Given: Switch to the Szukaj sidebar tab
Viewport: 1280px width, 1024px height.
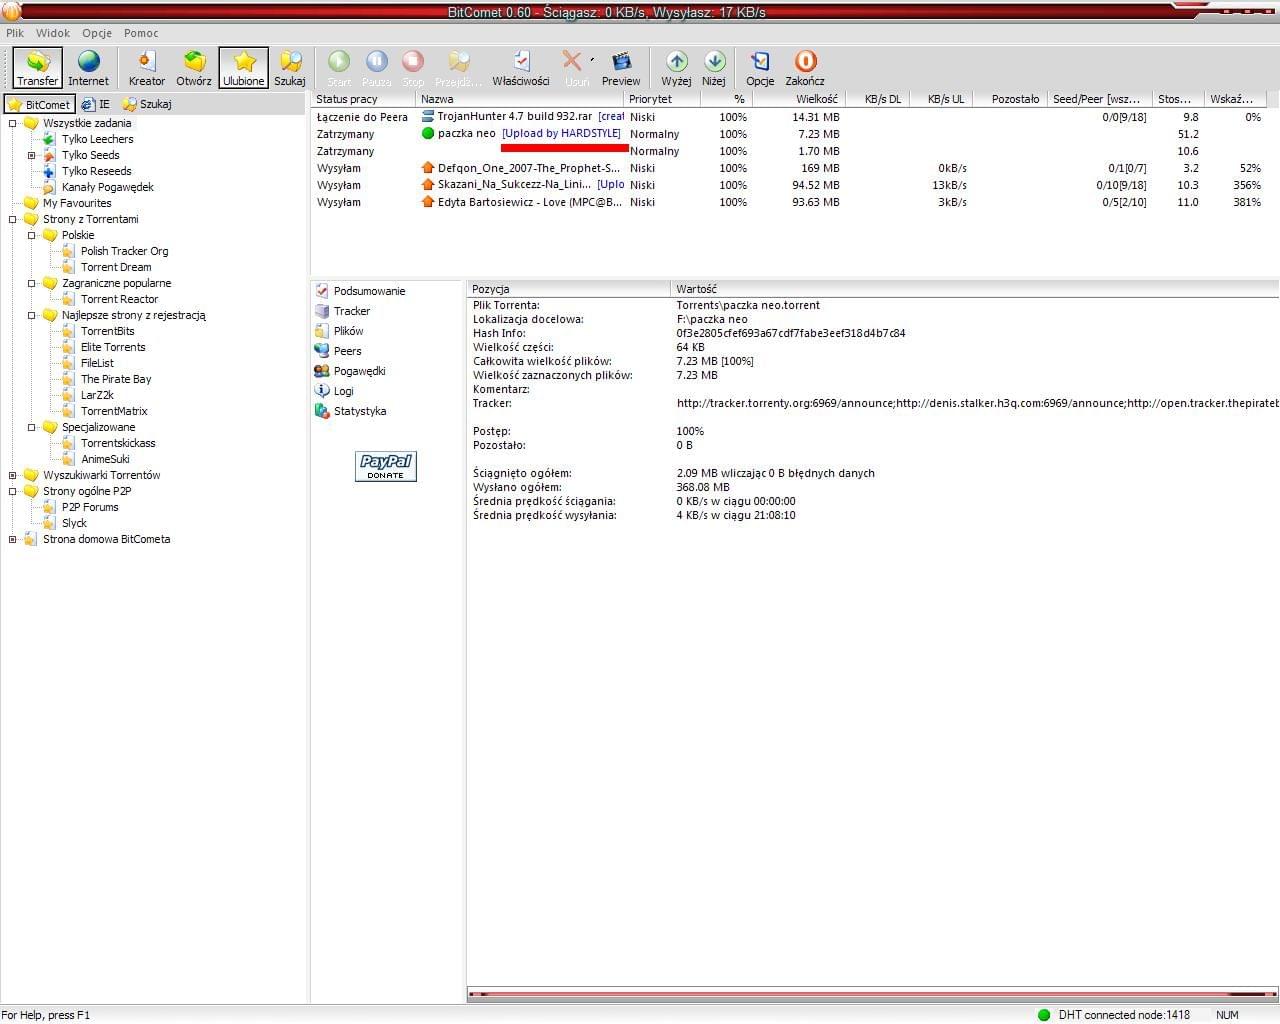Looking at the screenshot, I should coord(147,104).
